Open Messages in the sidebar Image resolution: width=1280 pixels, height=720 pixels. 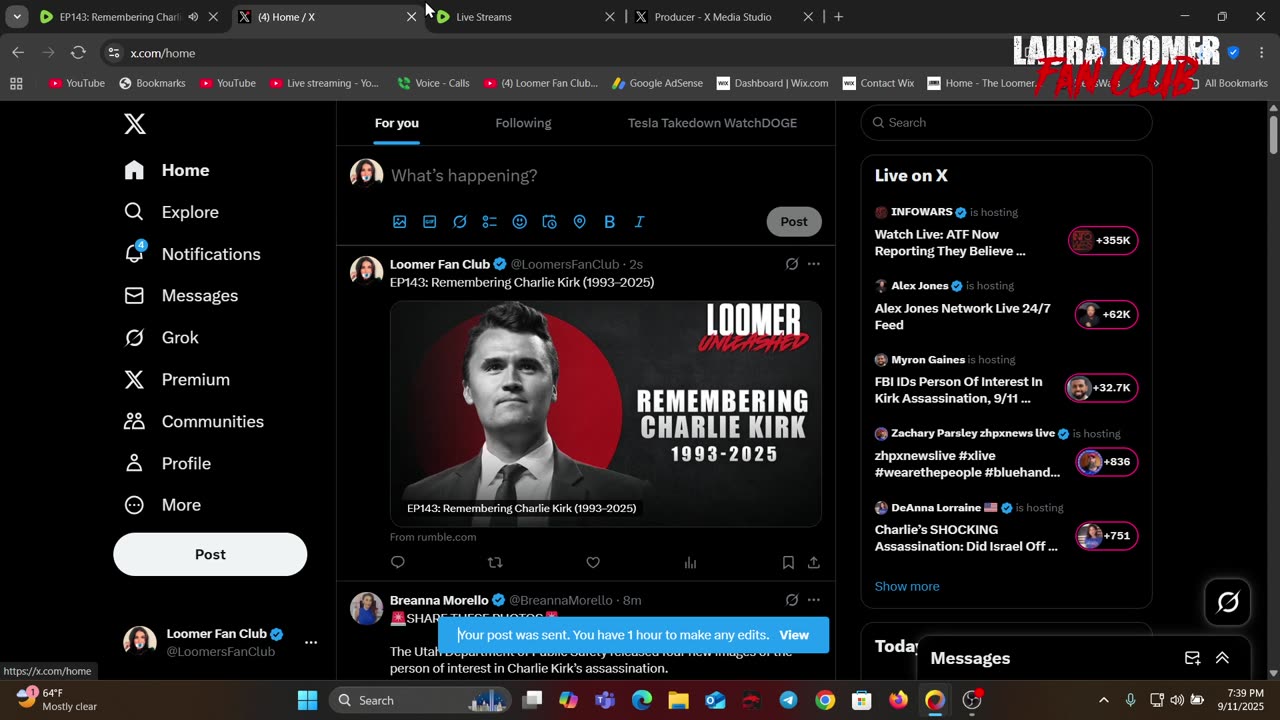181,296
